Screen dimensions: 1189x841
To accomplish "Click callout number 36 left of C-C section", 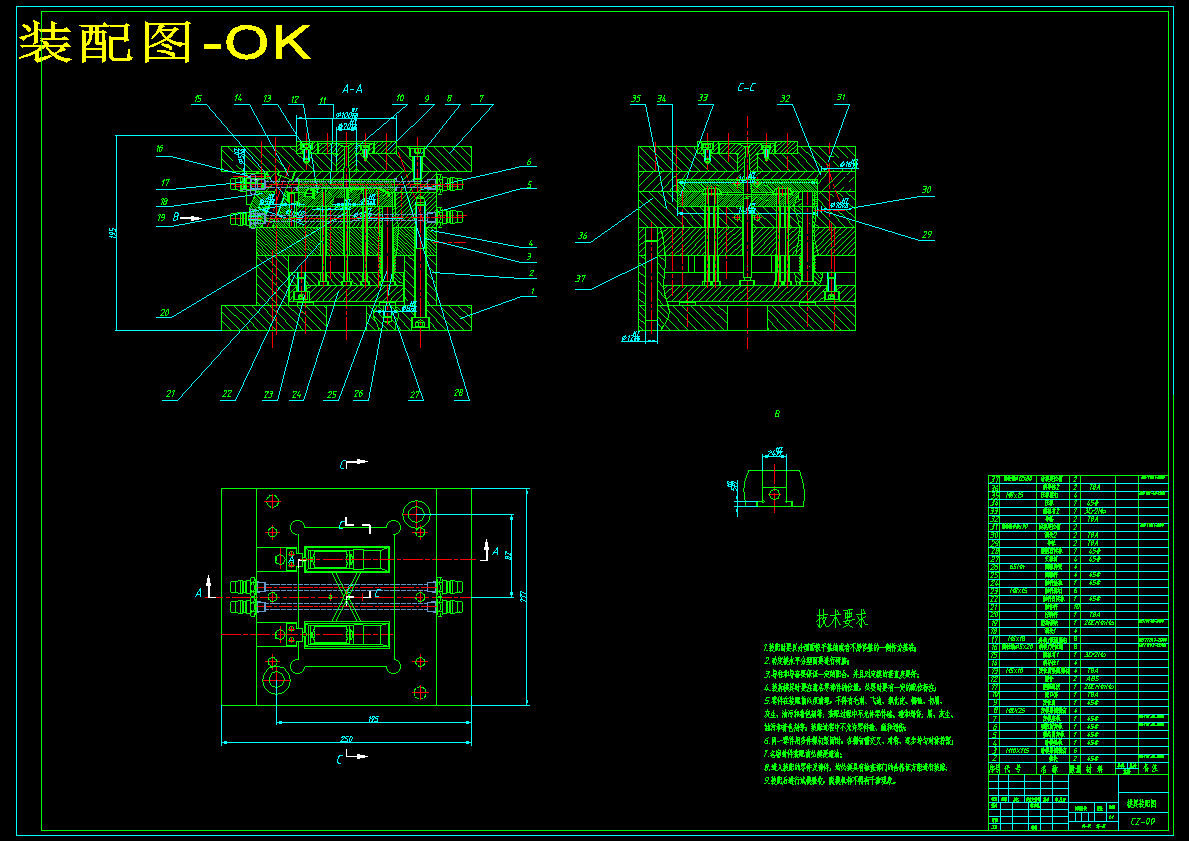I will pos(582,236).
